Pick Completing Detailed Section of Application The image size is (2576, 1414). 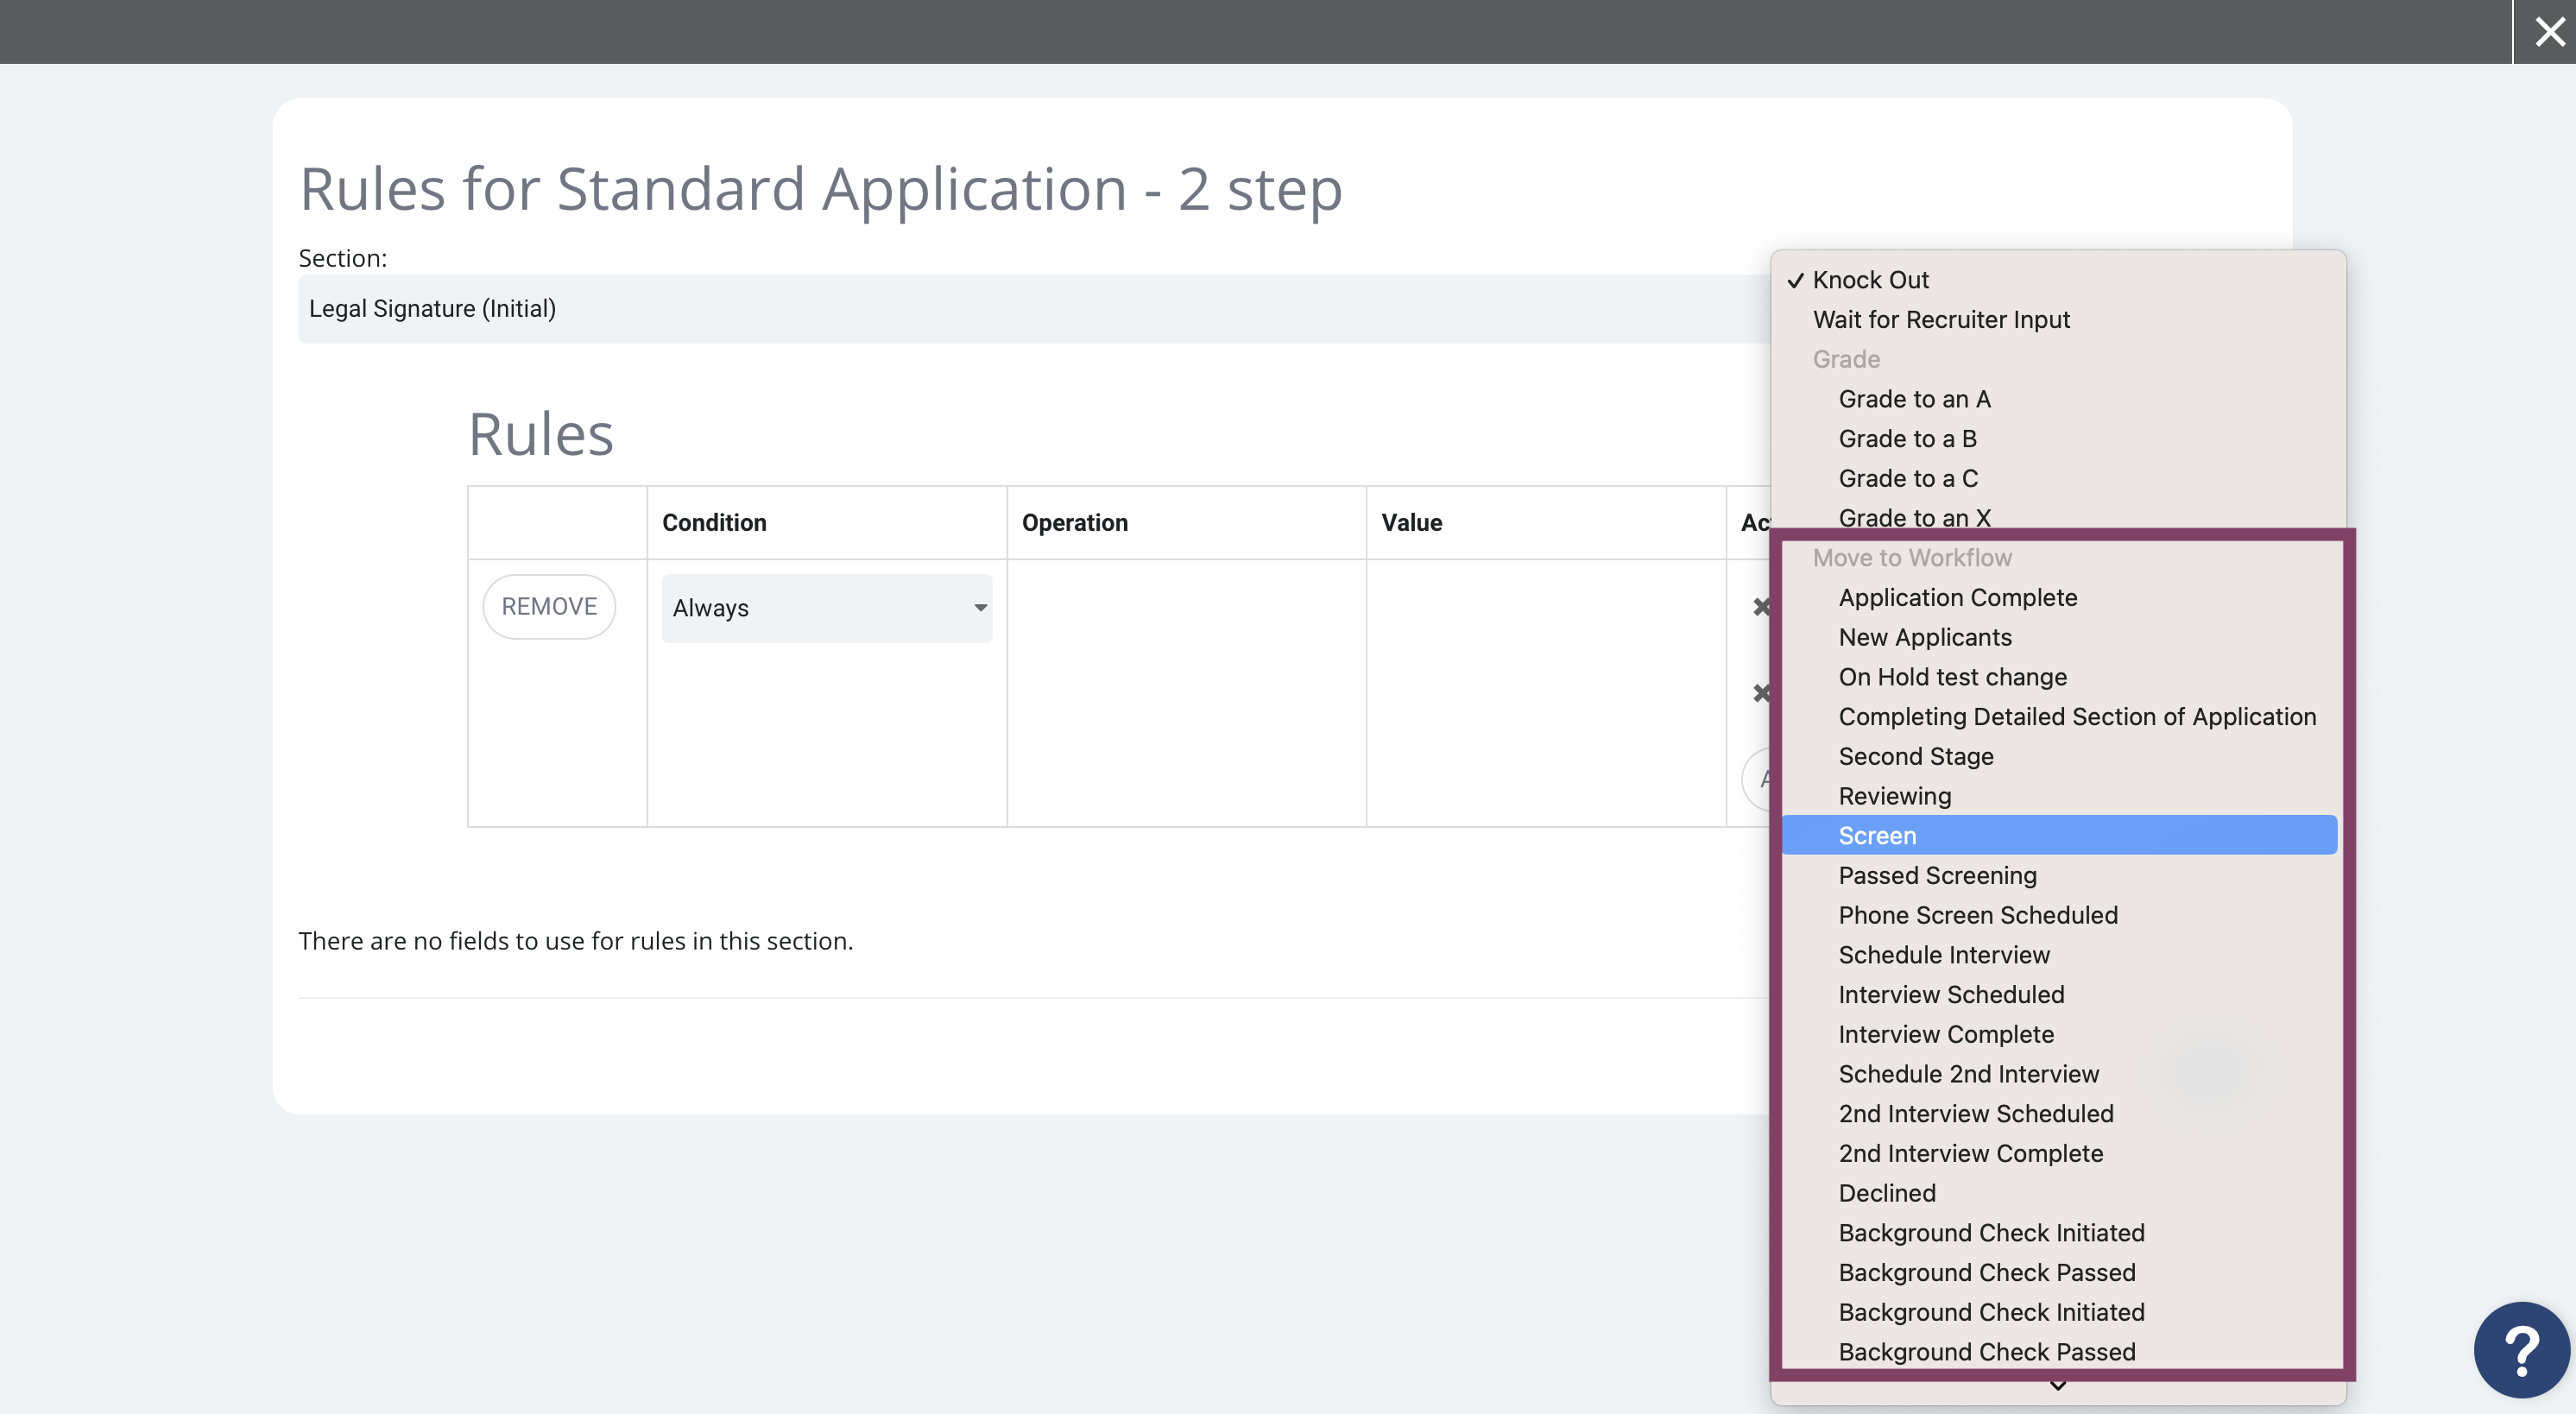click(x=2059, y=717)
